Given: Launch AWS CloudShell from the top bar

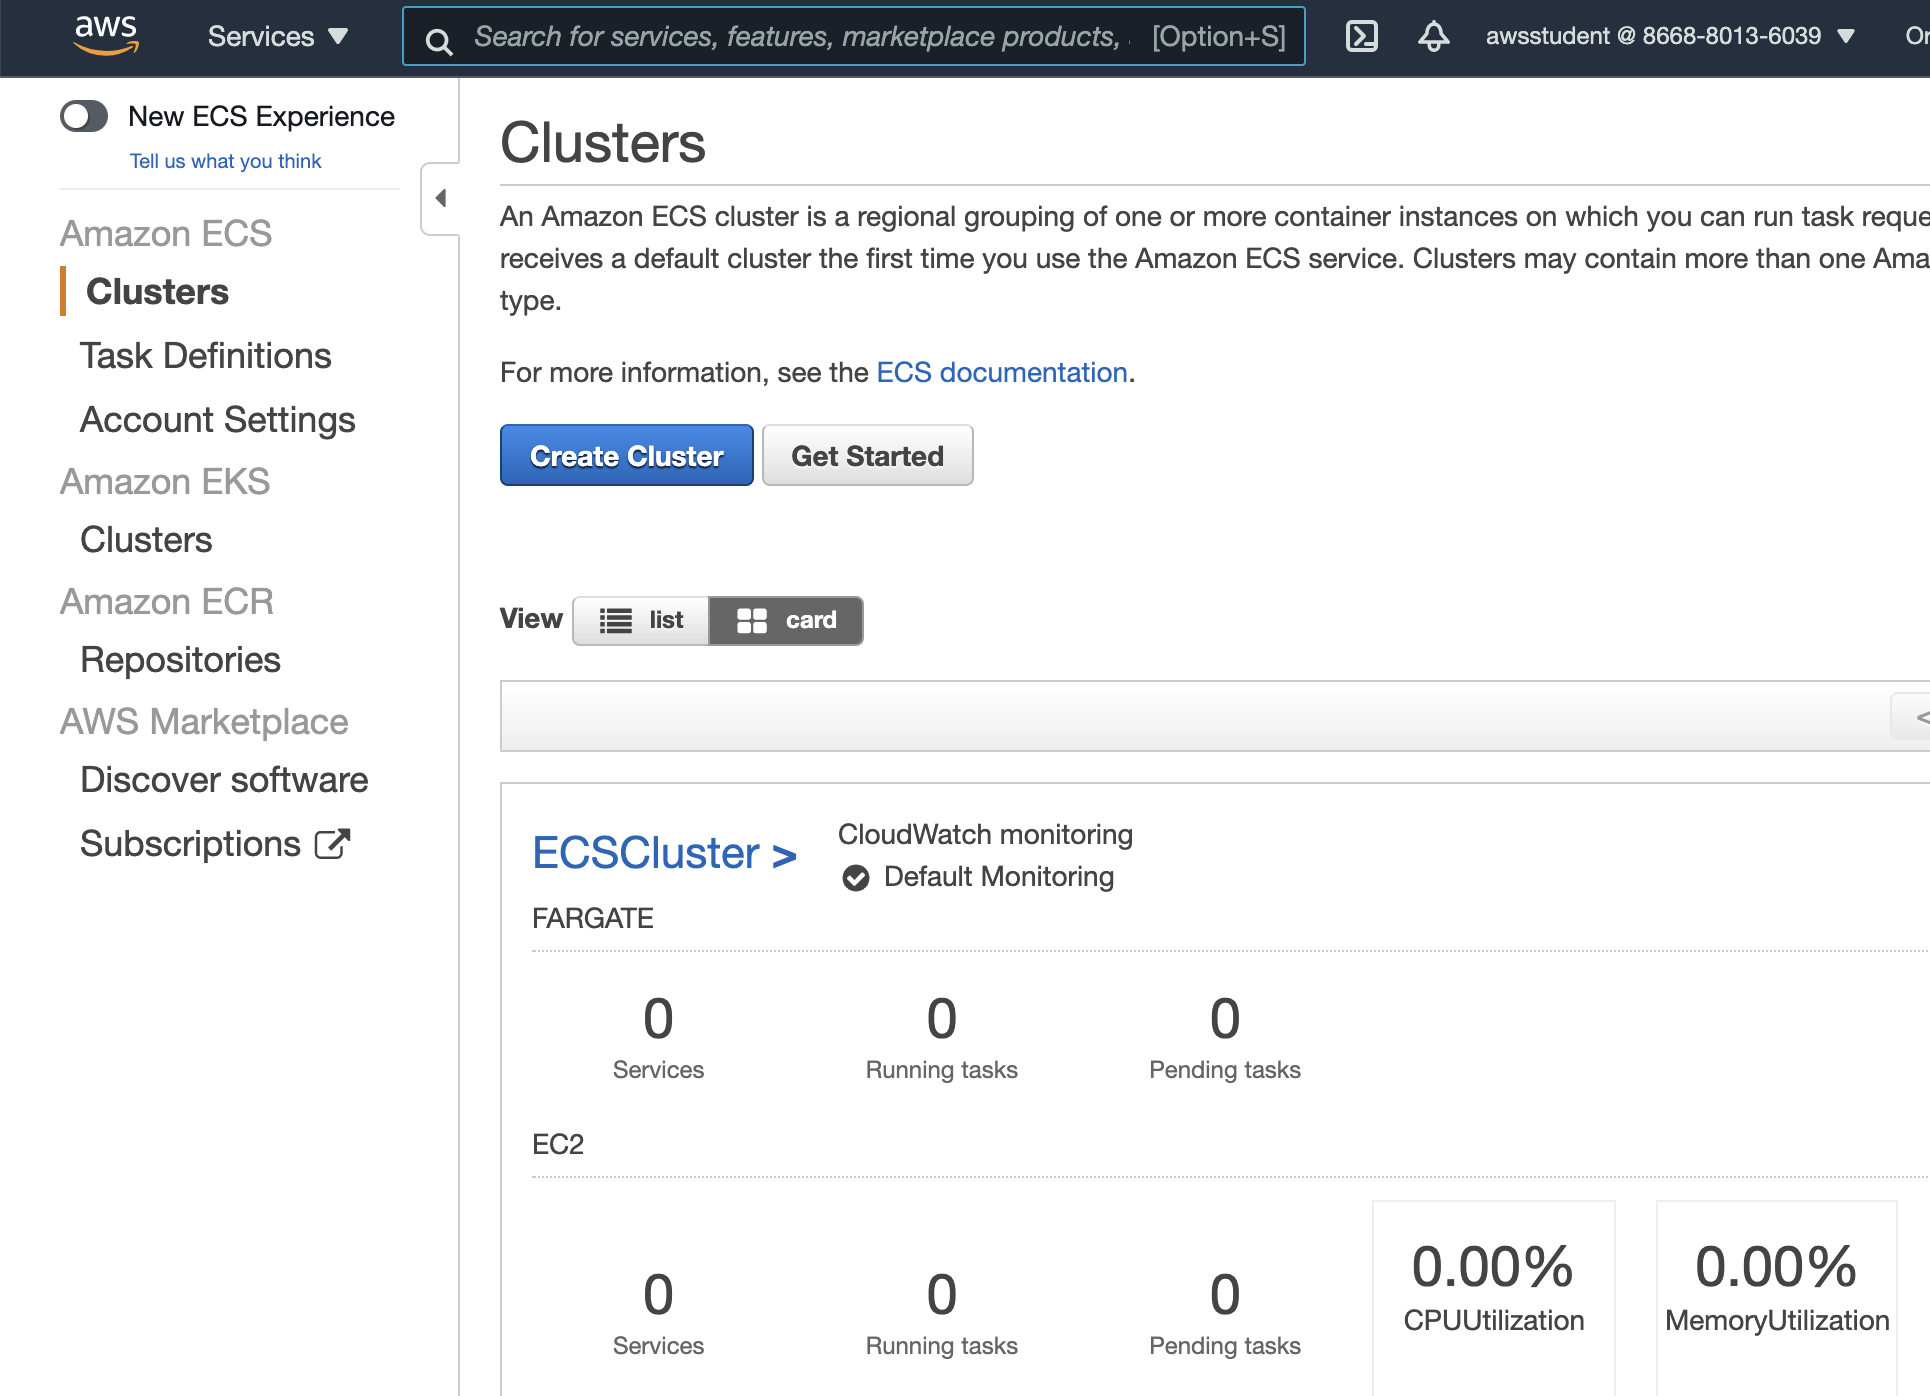Looking at the screenshot, I should click(1361, 36).
